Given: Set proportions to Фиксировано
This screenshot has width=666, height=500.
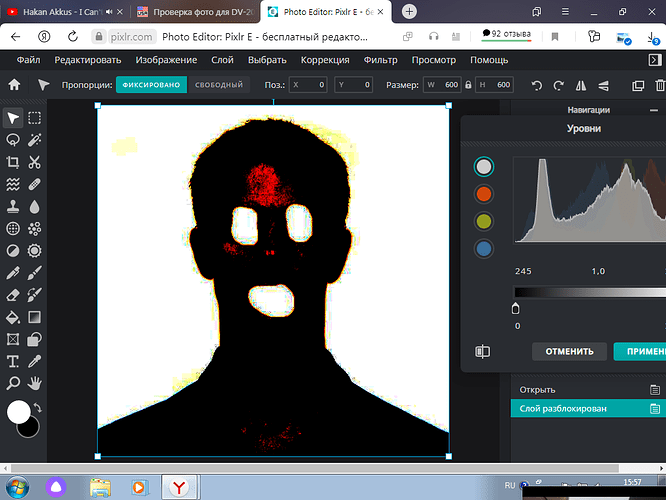Looking at the screenshot, I should 151,85.
